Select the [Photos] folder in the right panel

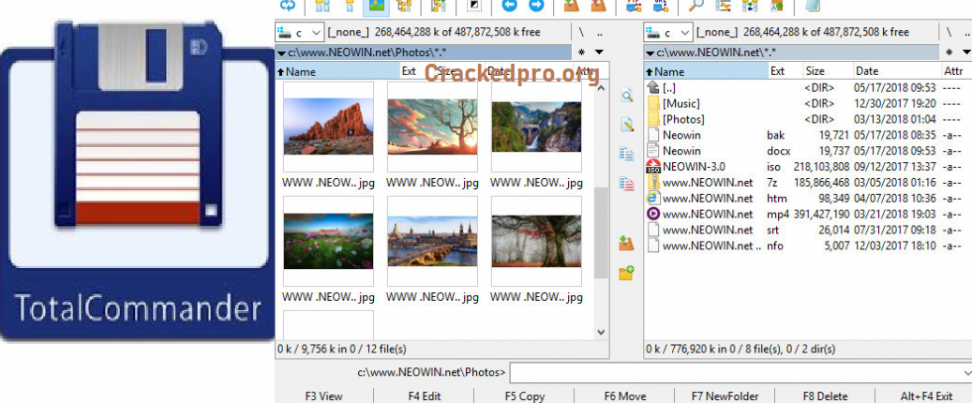808,119
